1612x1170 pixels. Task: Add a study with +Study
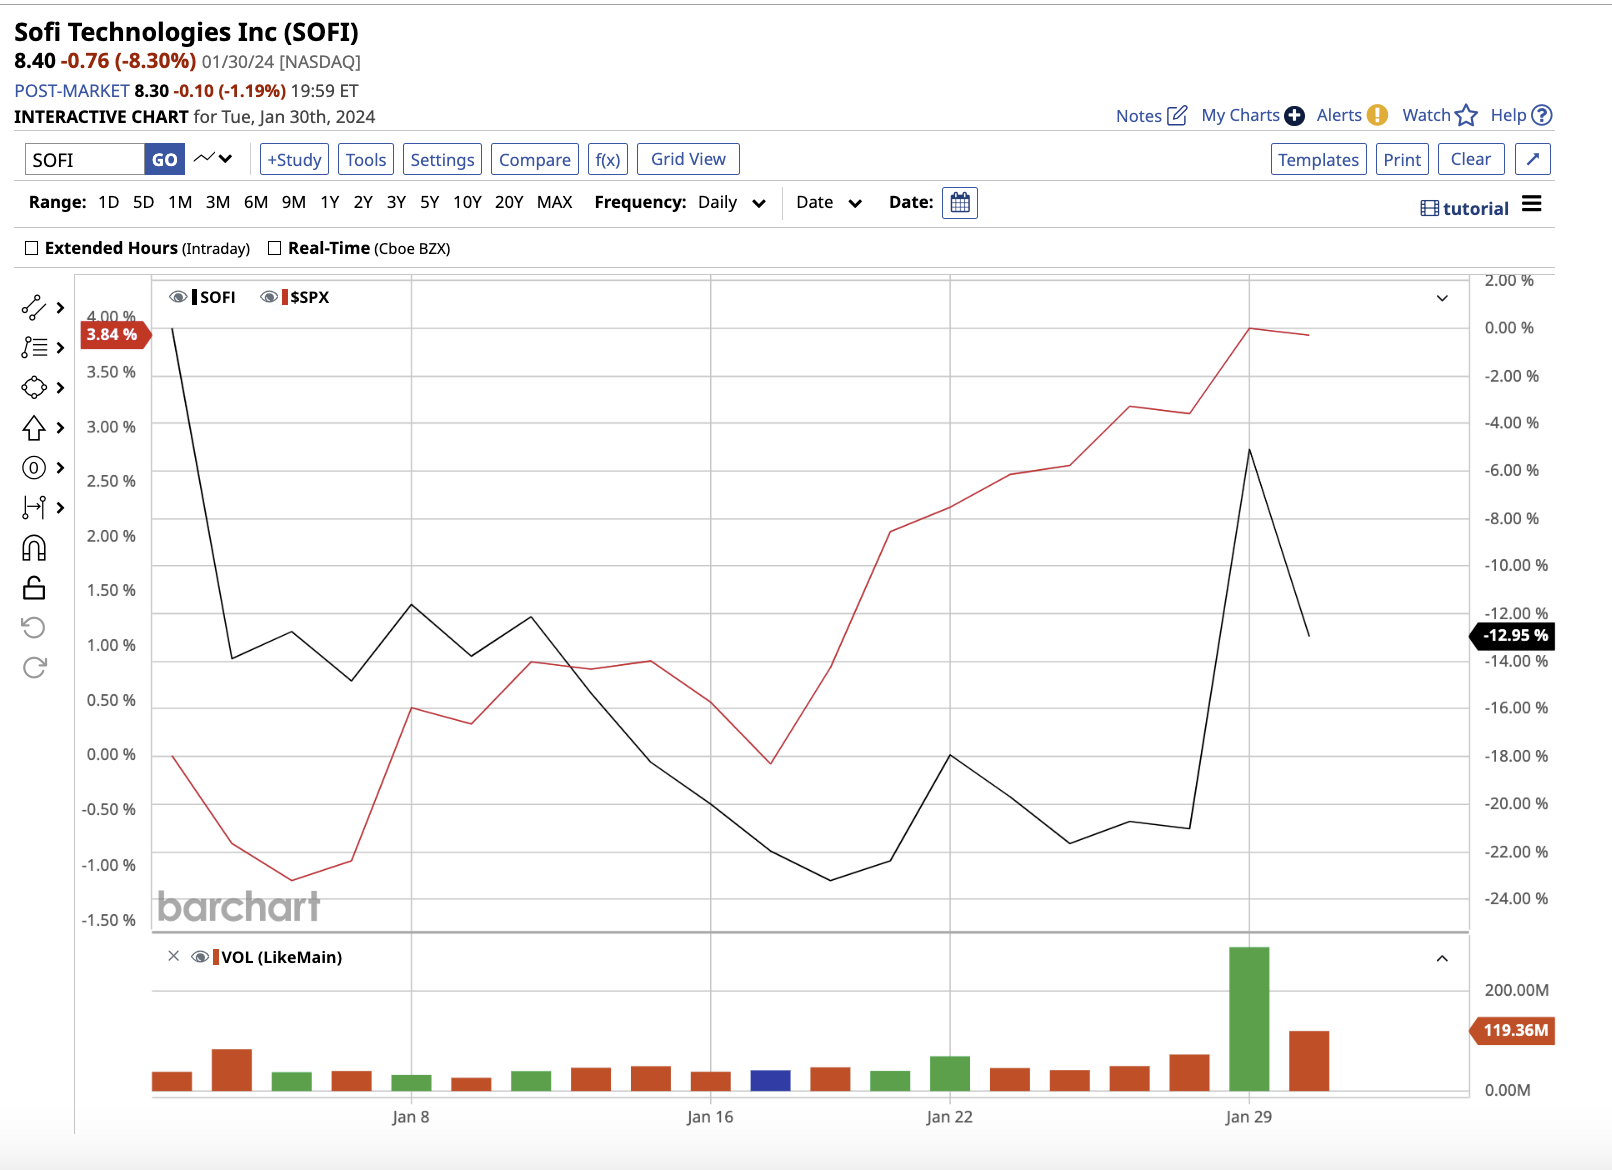tap(294, 159)
